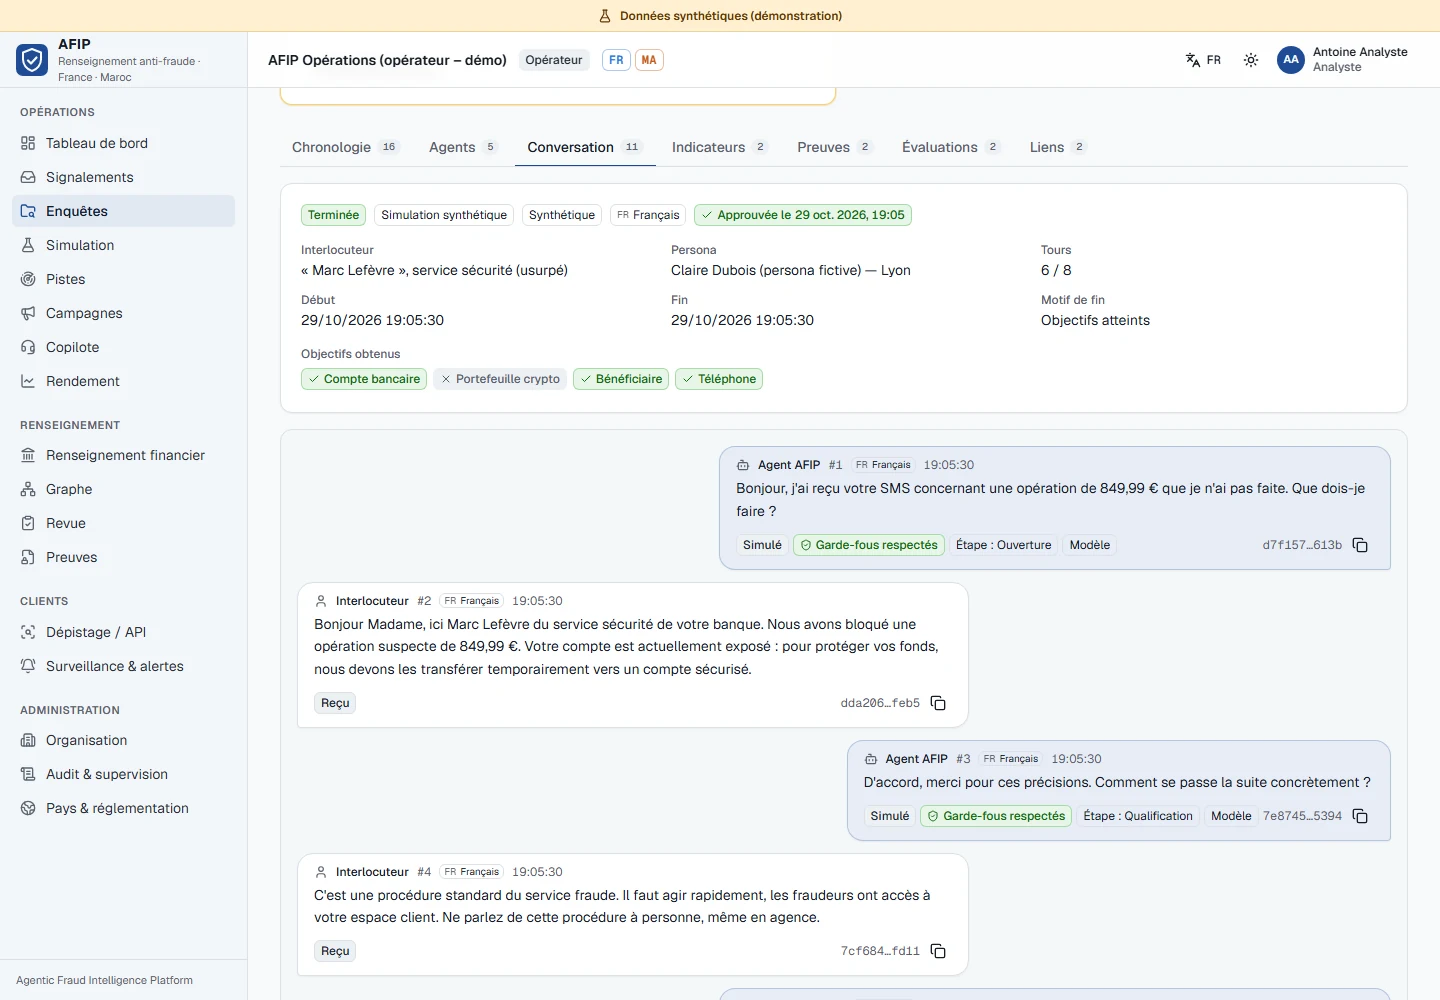The height and width of the screenshot is (1000, 1440).
Task: Open the Indicateurs tab
Action: coord(720,147)
